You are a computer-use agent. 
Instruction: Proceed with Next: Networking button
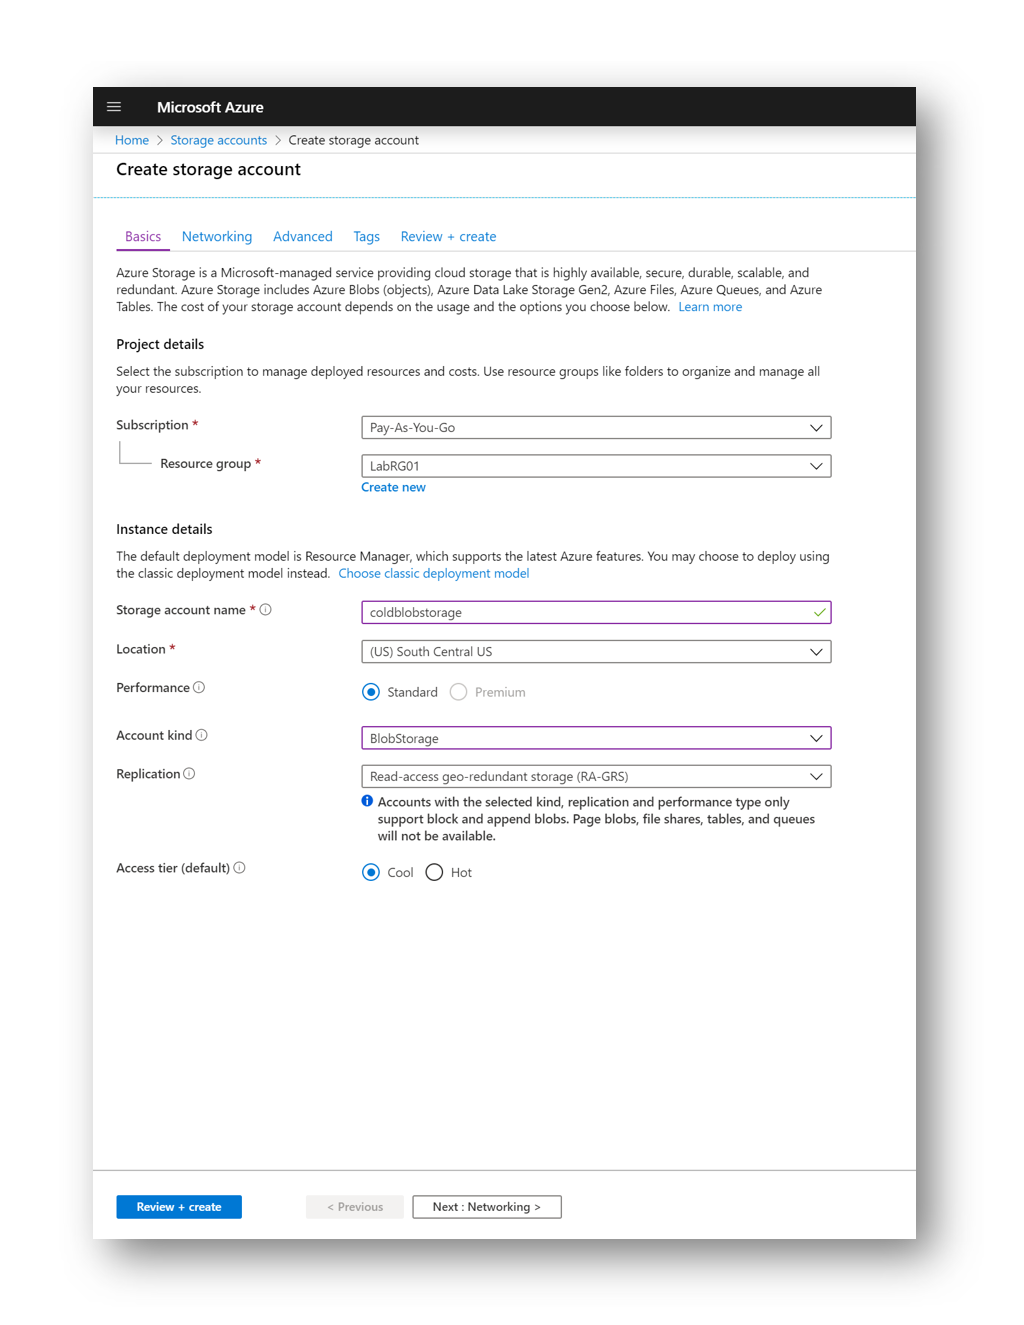click(x=487, y=1207)
